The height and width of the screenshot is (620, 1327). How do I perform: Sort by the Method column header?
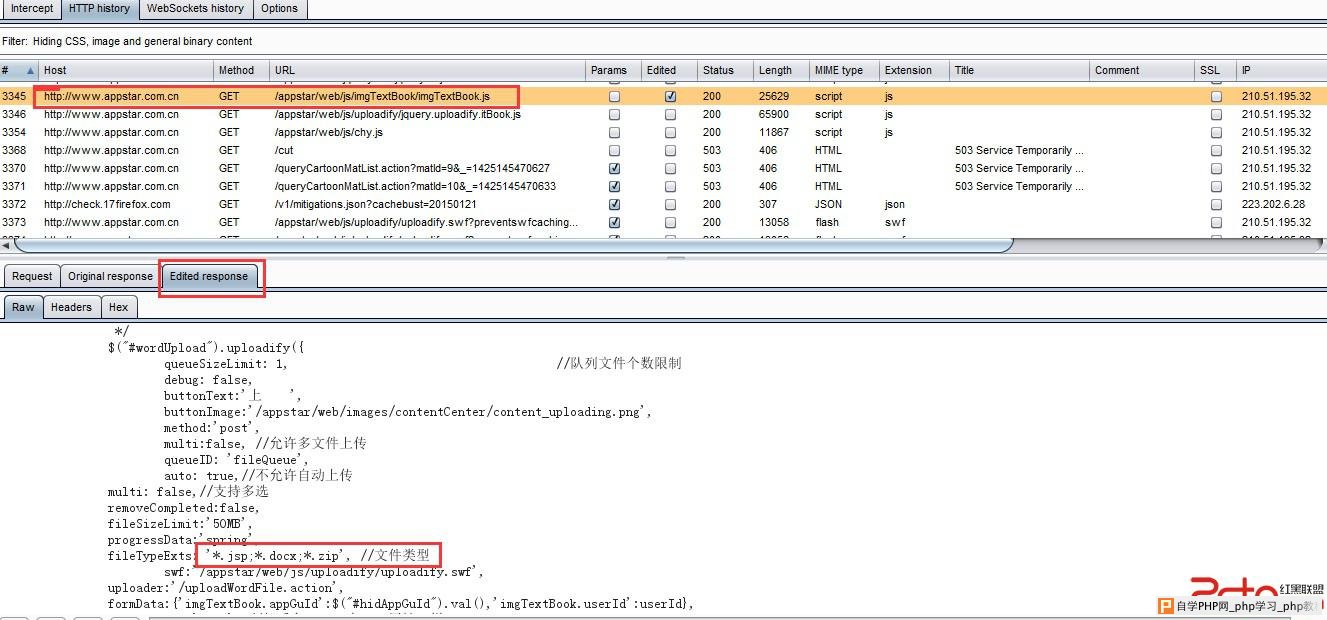[242, 70]
